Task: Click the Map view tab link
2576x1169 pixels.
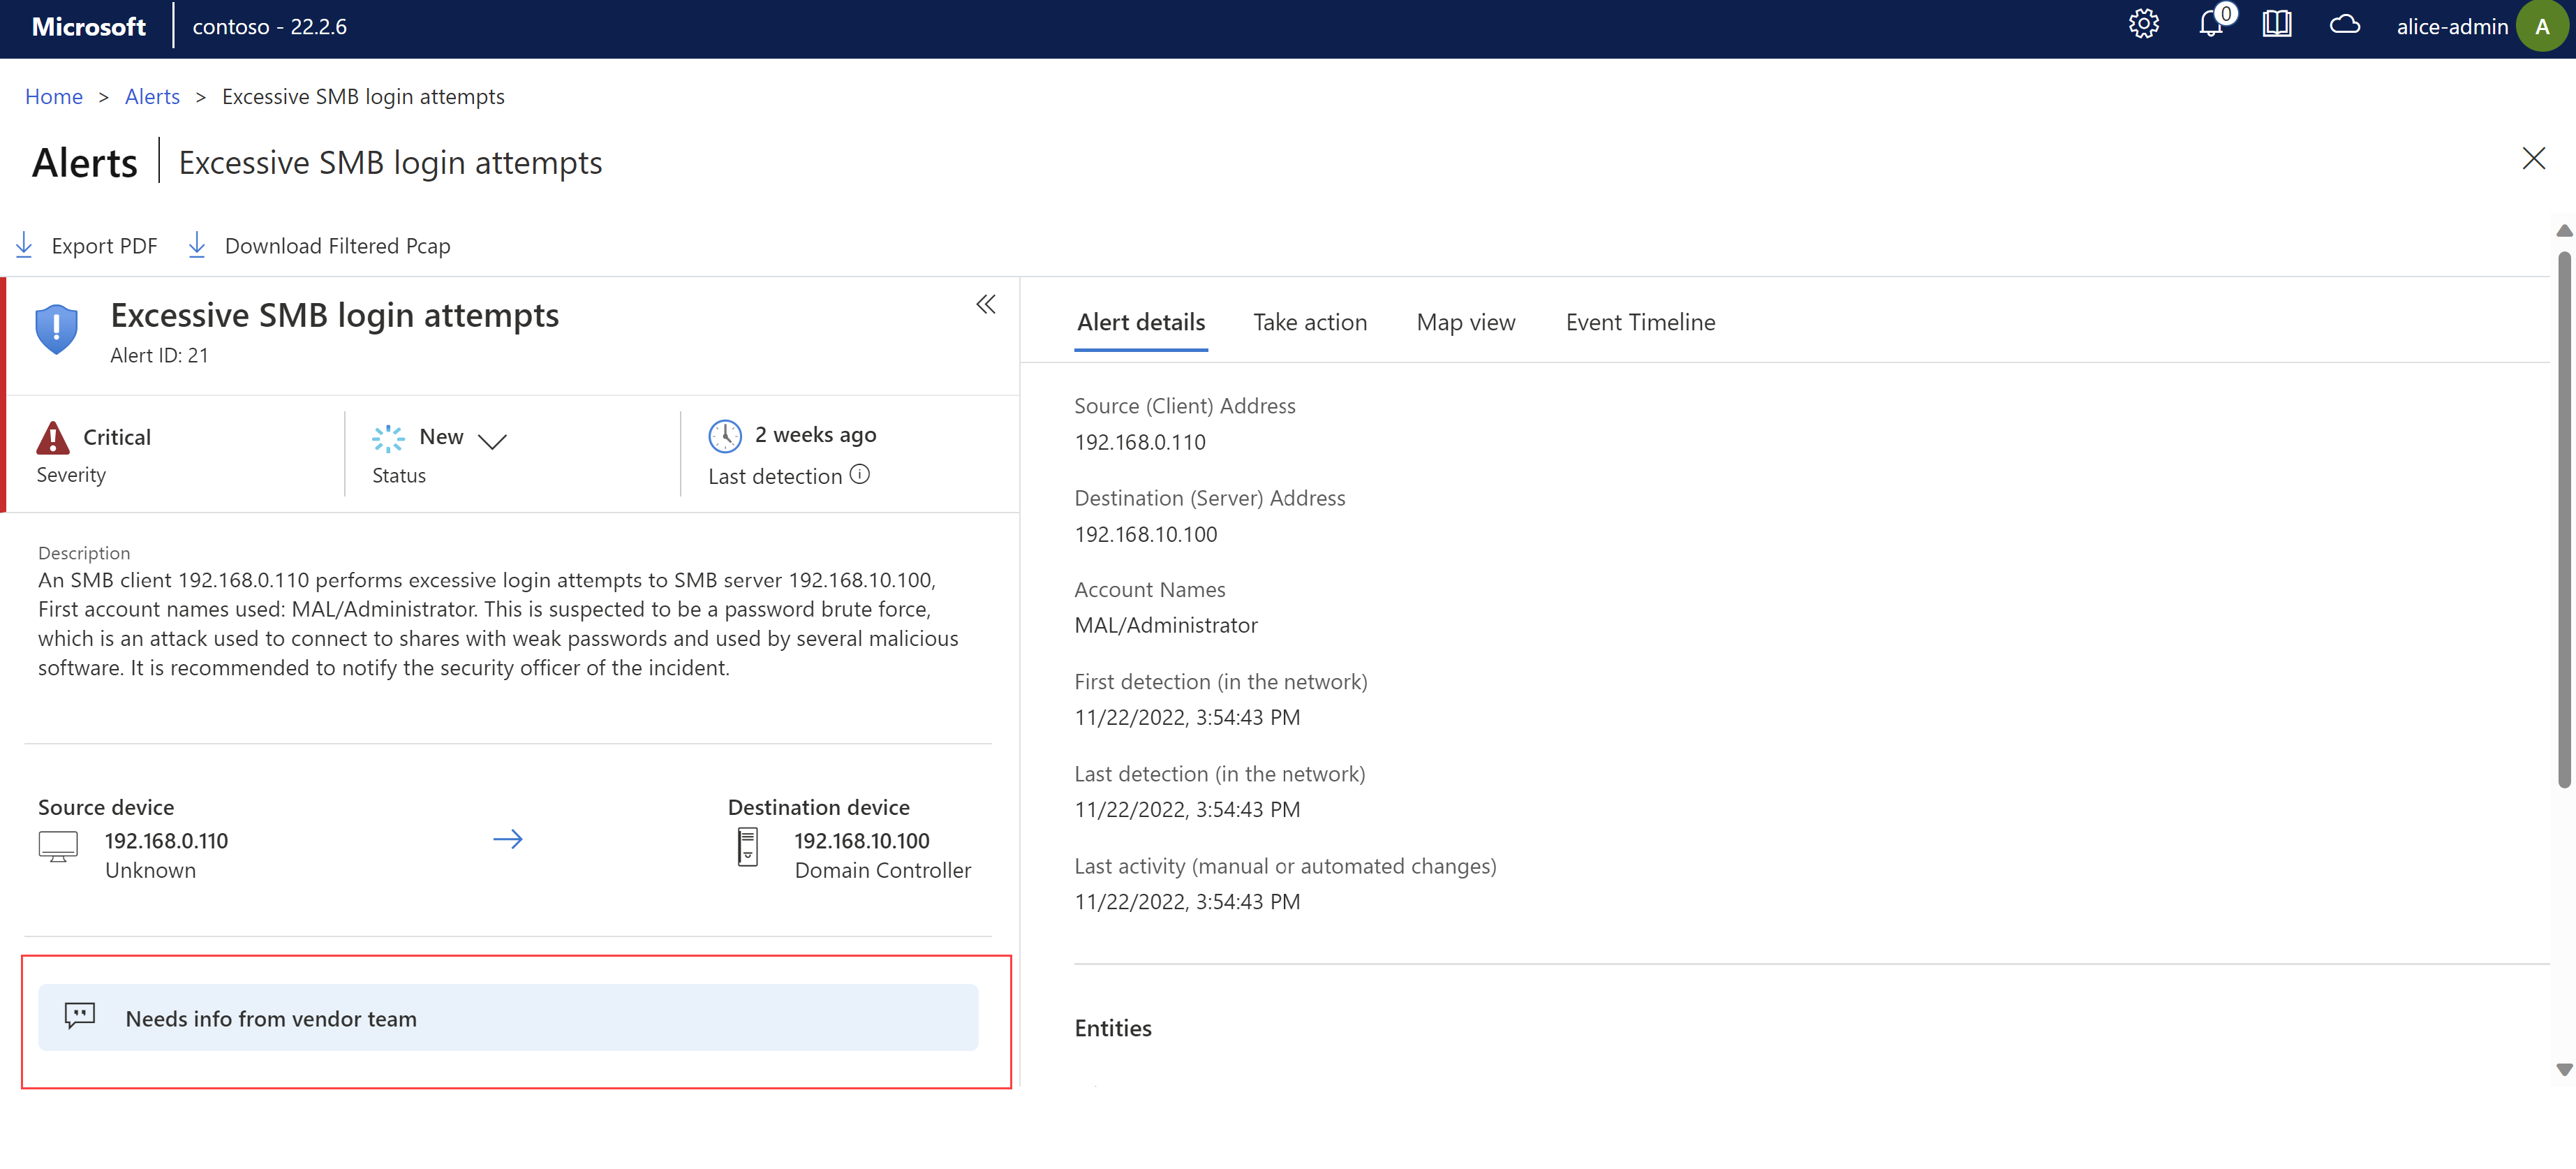Action: tap(1465, 321)
